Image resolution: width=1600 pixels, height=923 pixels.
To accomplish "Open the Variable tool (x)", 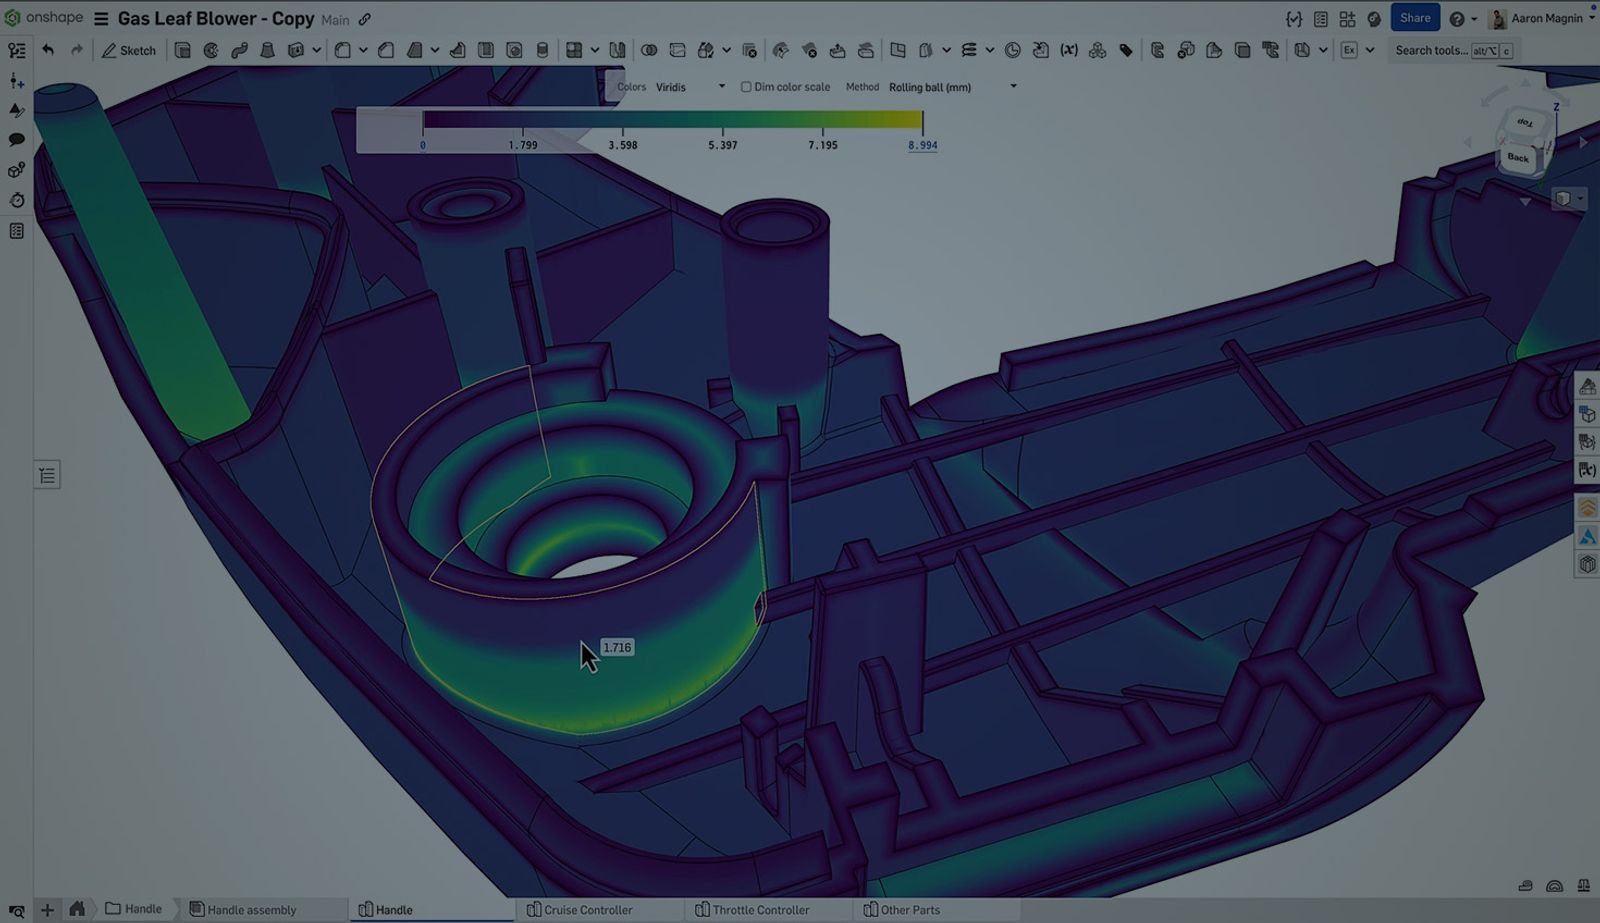I will (x=1069, y=50).
